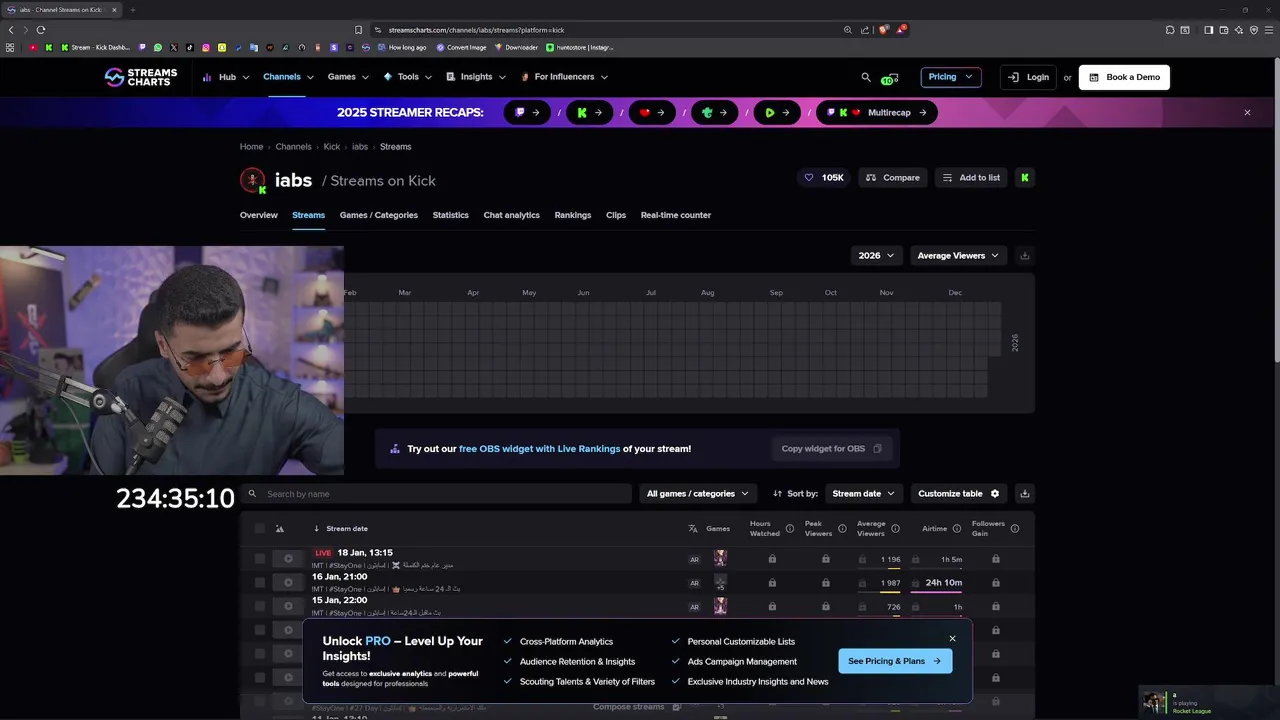Click the green live streams counter icon
This screenshot has width=1280, height=720.
889,78
